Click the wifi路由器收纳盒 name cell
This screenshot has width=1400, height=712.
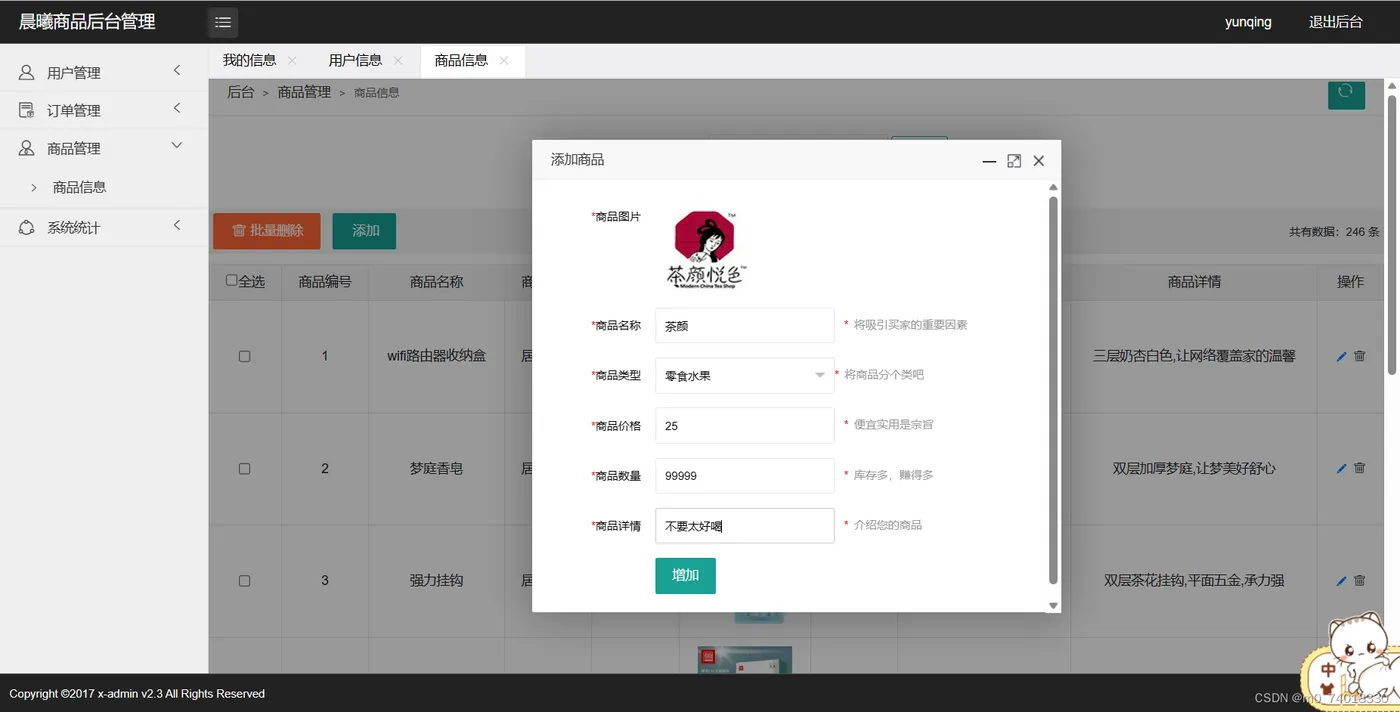[437, 356]
